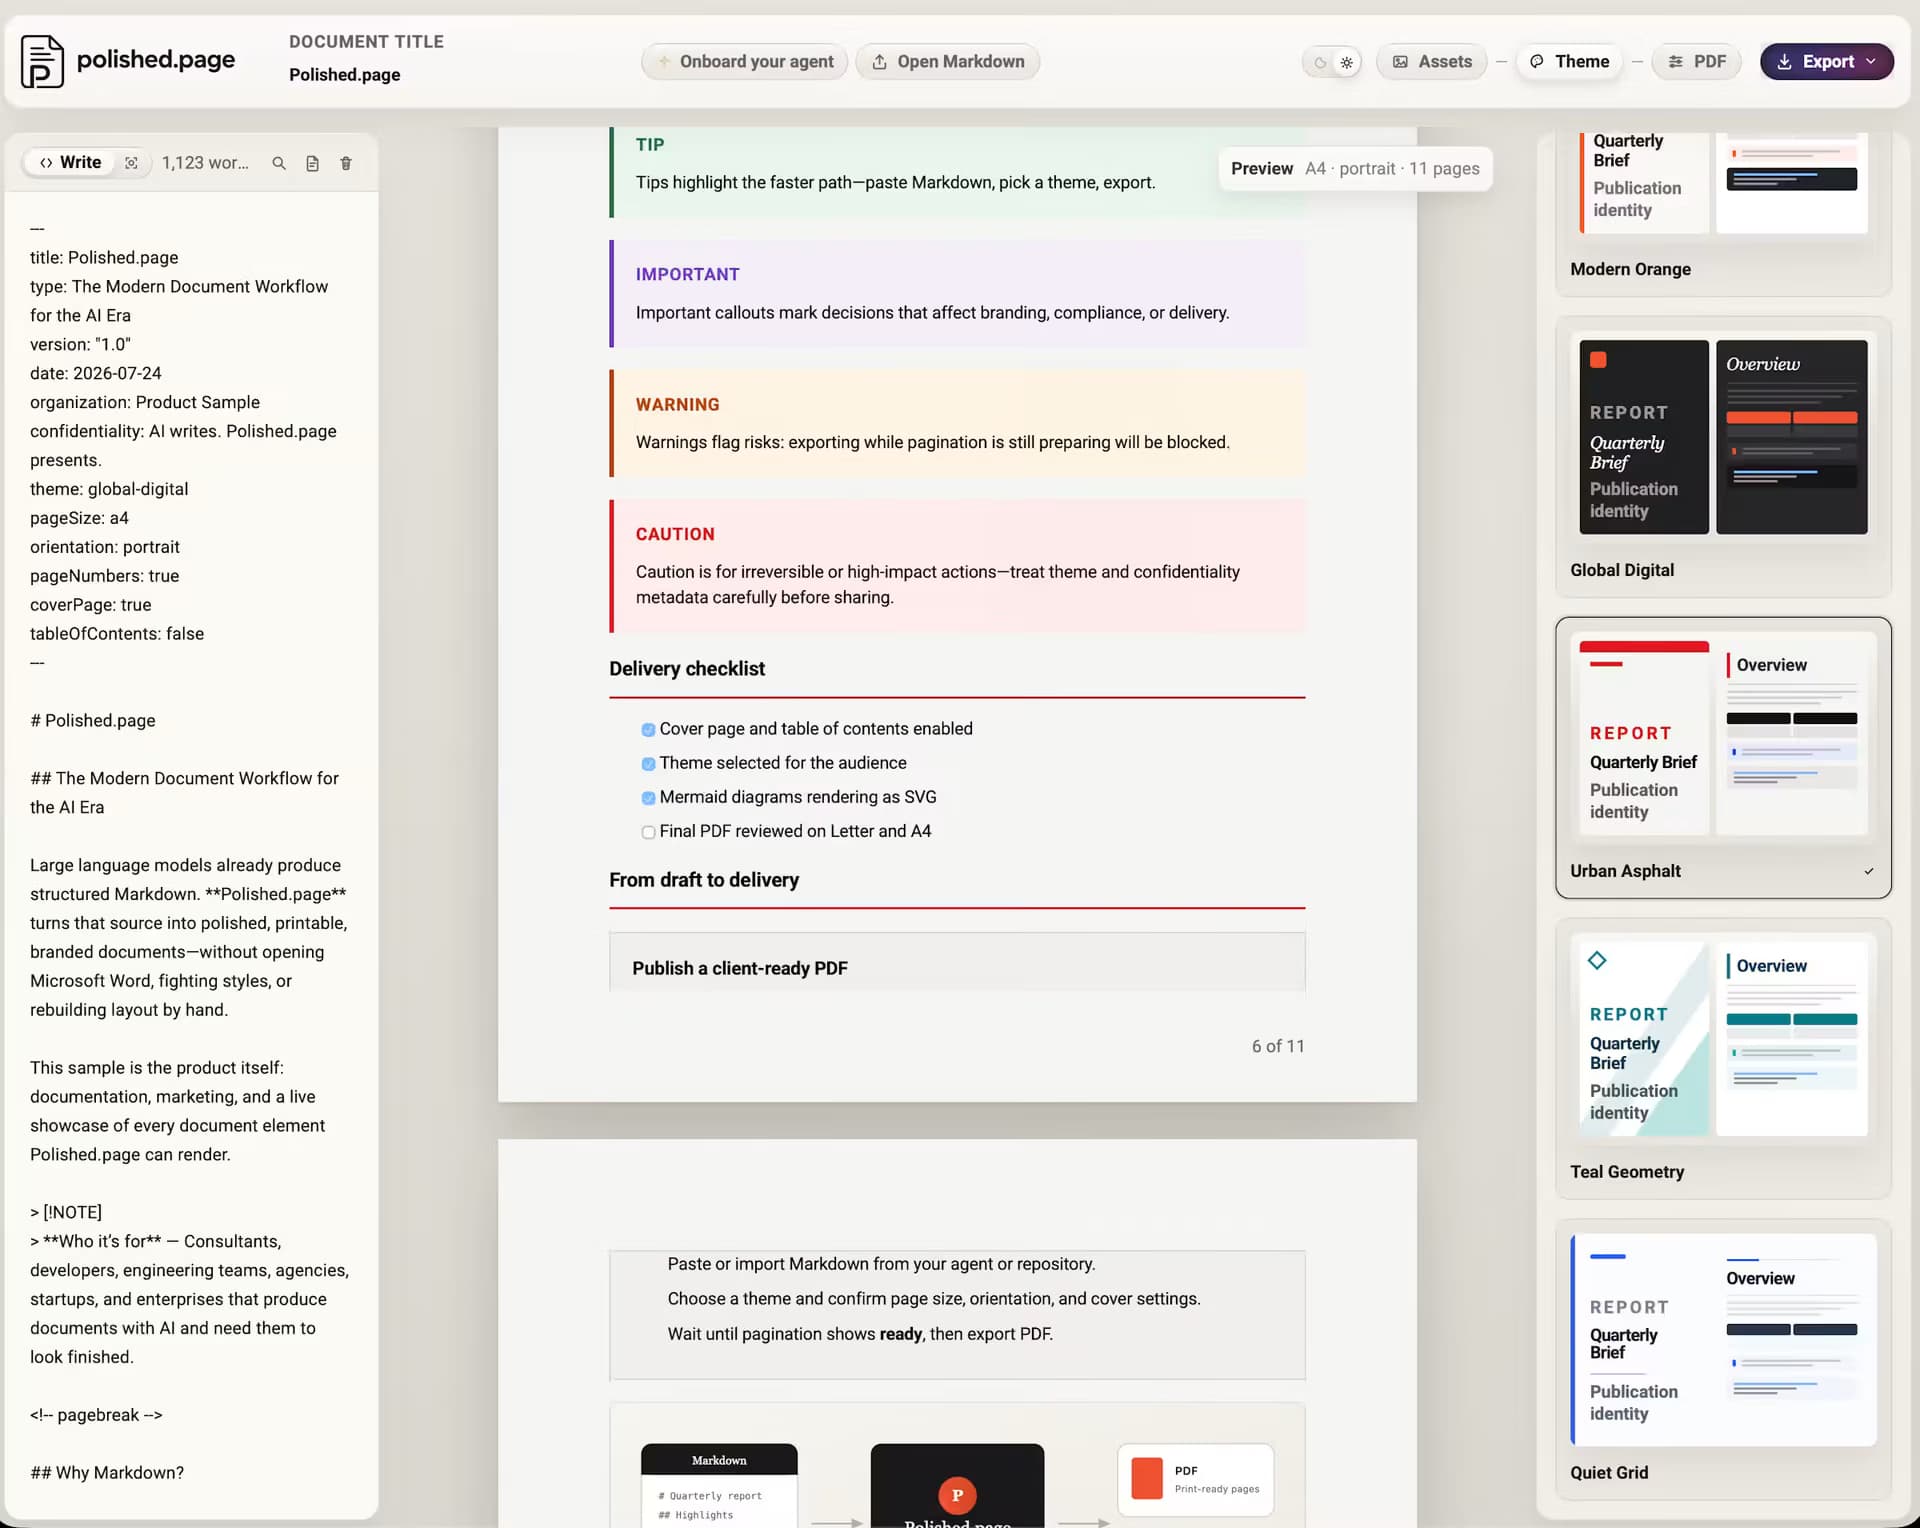Viewport: 1920px width, 1528px height.
Task: Click the 'Delivery checklist' heading in preview
Action: point(687,669)
